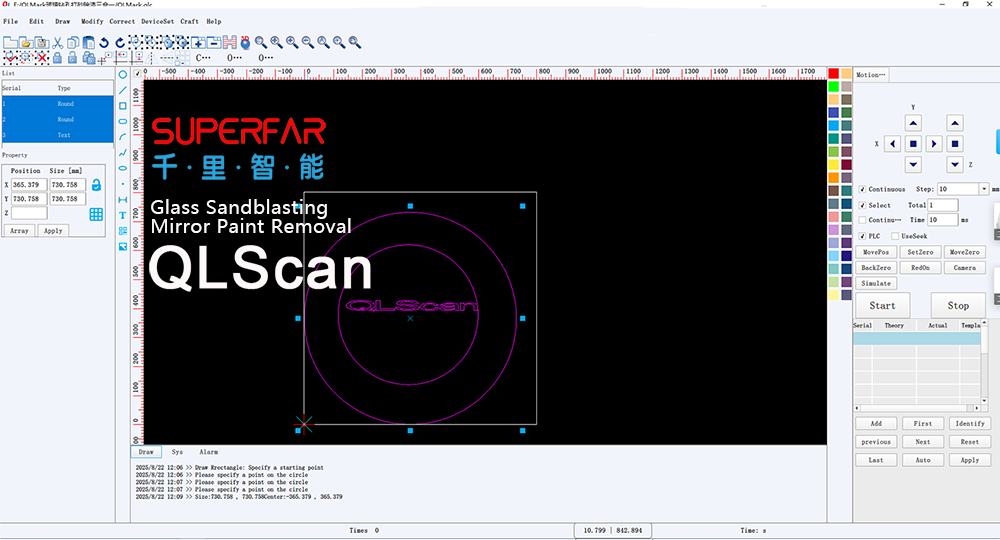Click the RedOn button
The width and height of the screenshot is (1000, 540).
[x=920, y=268]
